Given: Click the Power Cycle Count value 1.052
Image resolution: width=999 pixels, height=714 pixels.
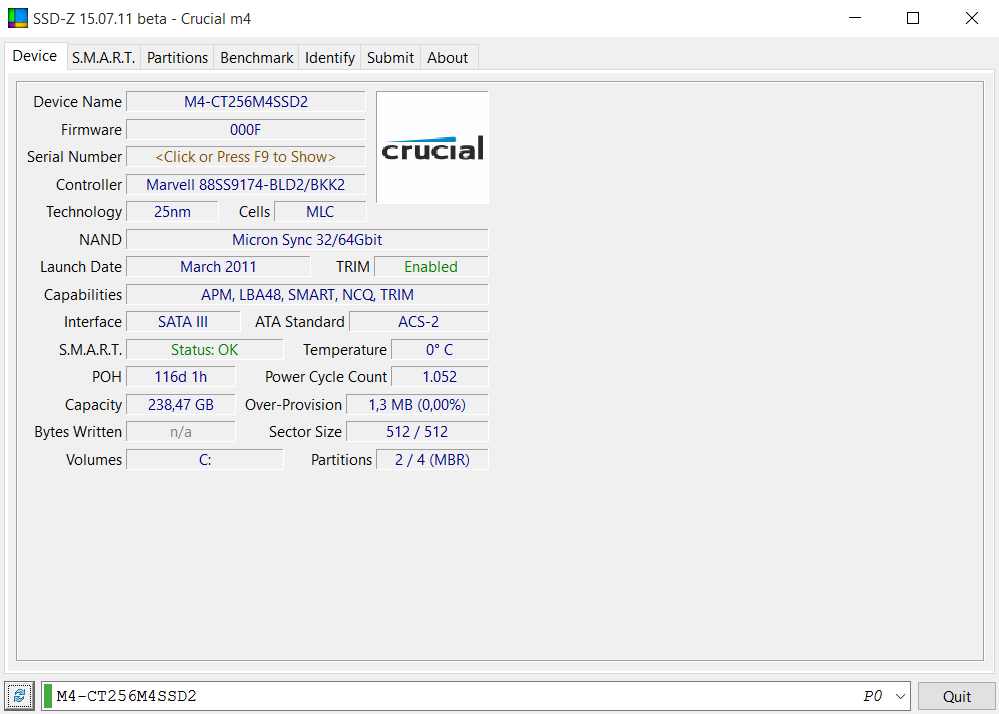Looking at the screenshot, I should click(440, 377).
